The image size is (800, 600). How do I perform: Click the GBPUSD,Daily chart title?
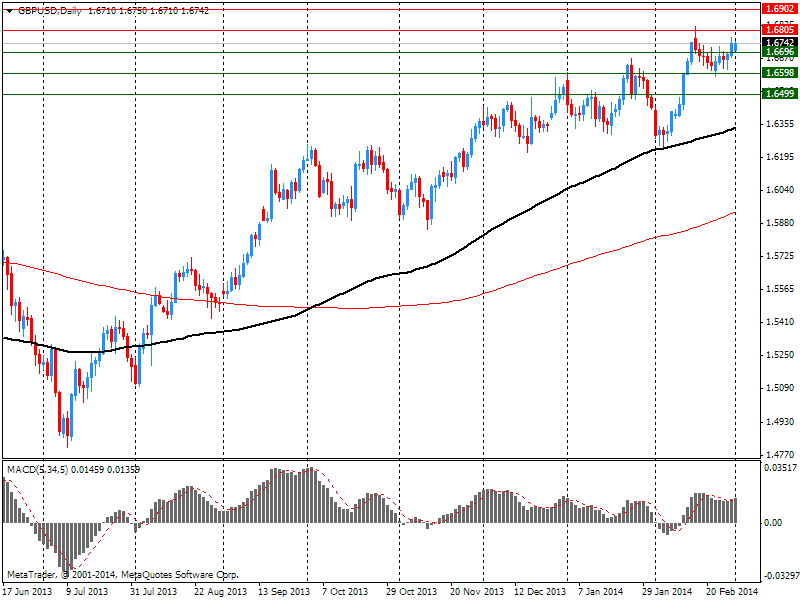[49, 11]
